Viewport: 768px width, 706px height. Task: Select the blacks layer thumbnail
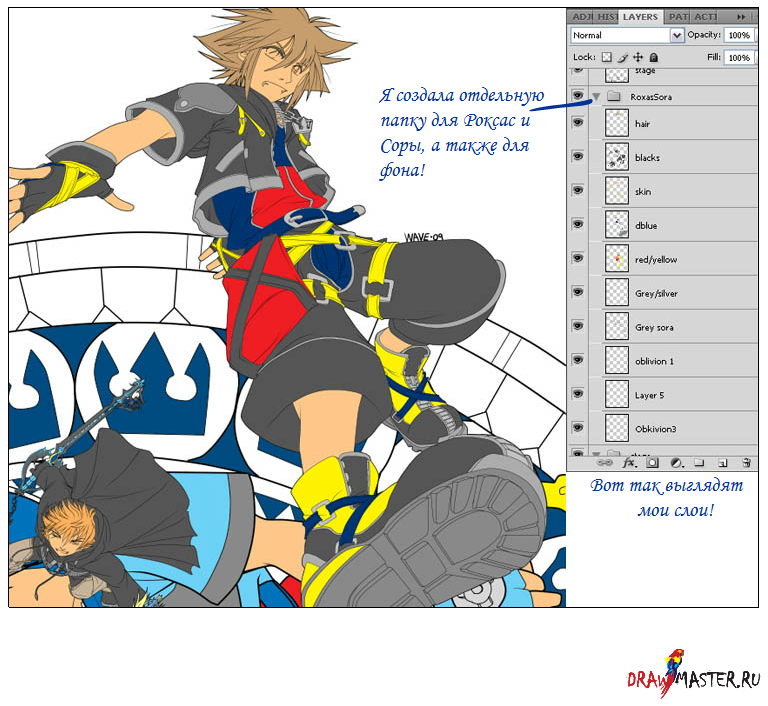coord(617,157)
